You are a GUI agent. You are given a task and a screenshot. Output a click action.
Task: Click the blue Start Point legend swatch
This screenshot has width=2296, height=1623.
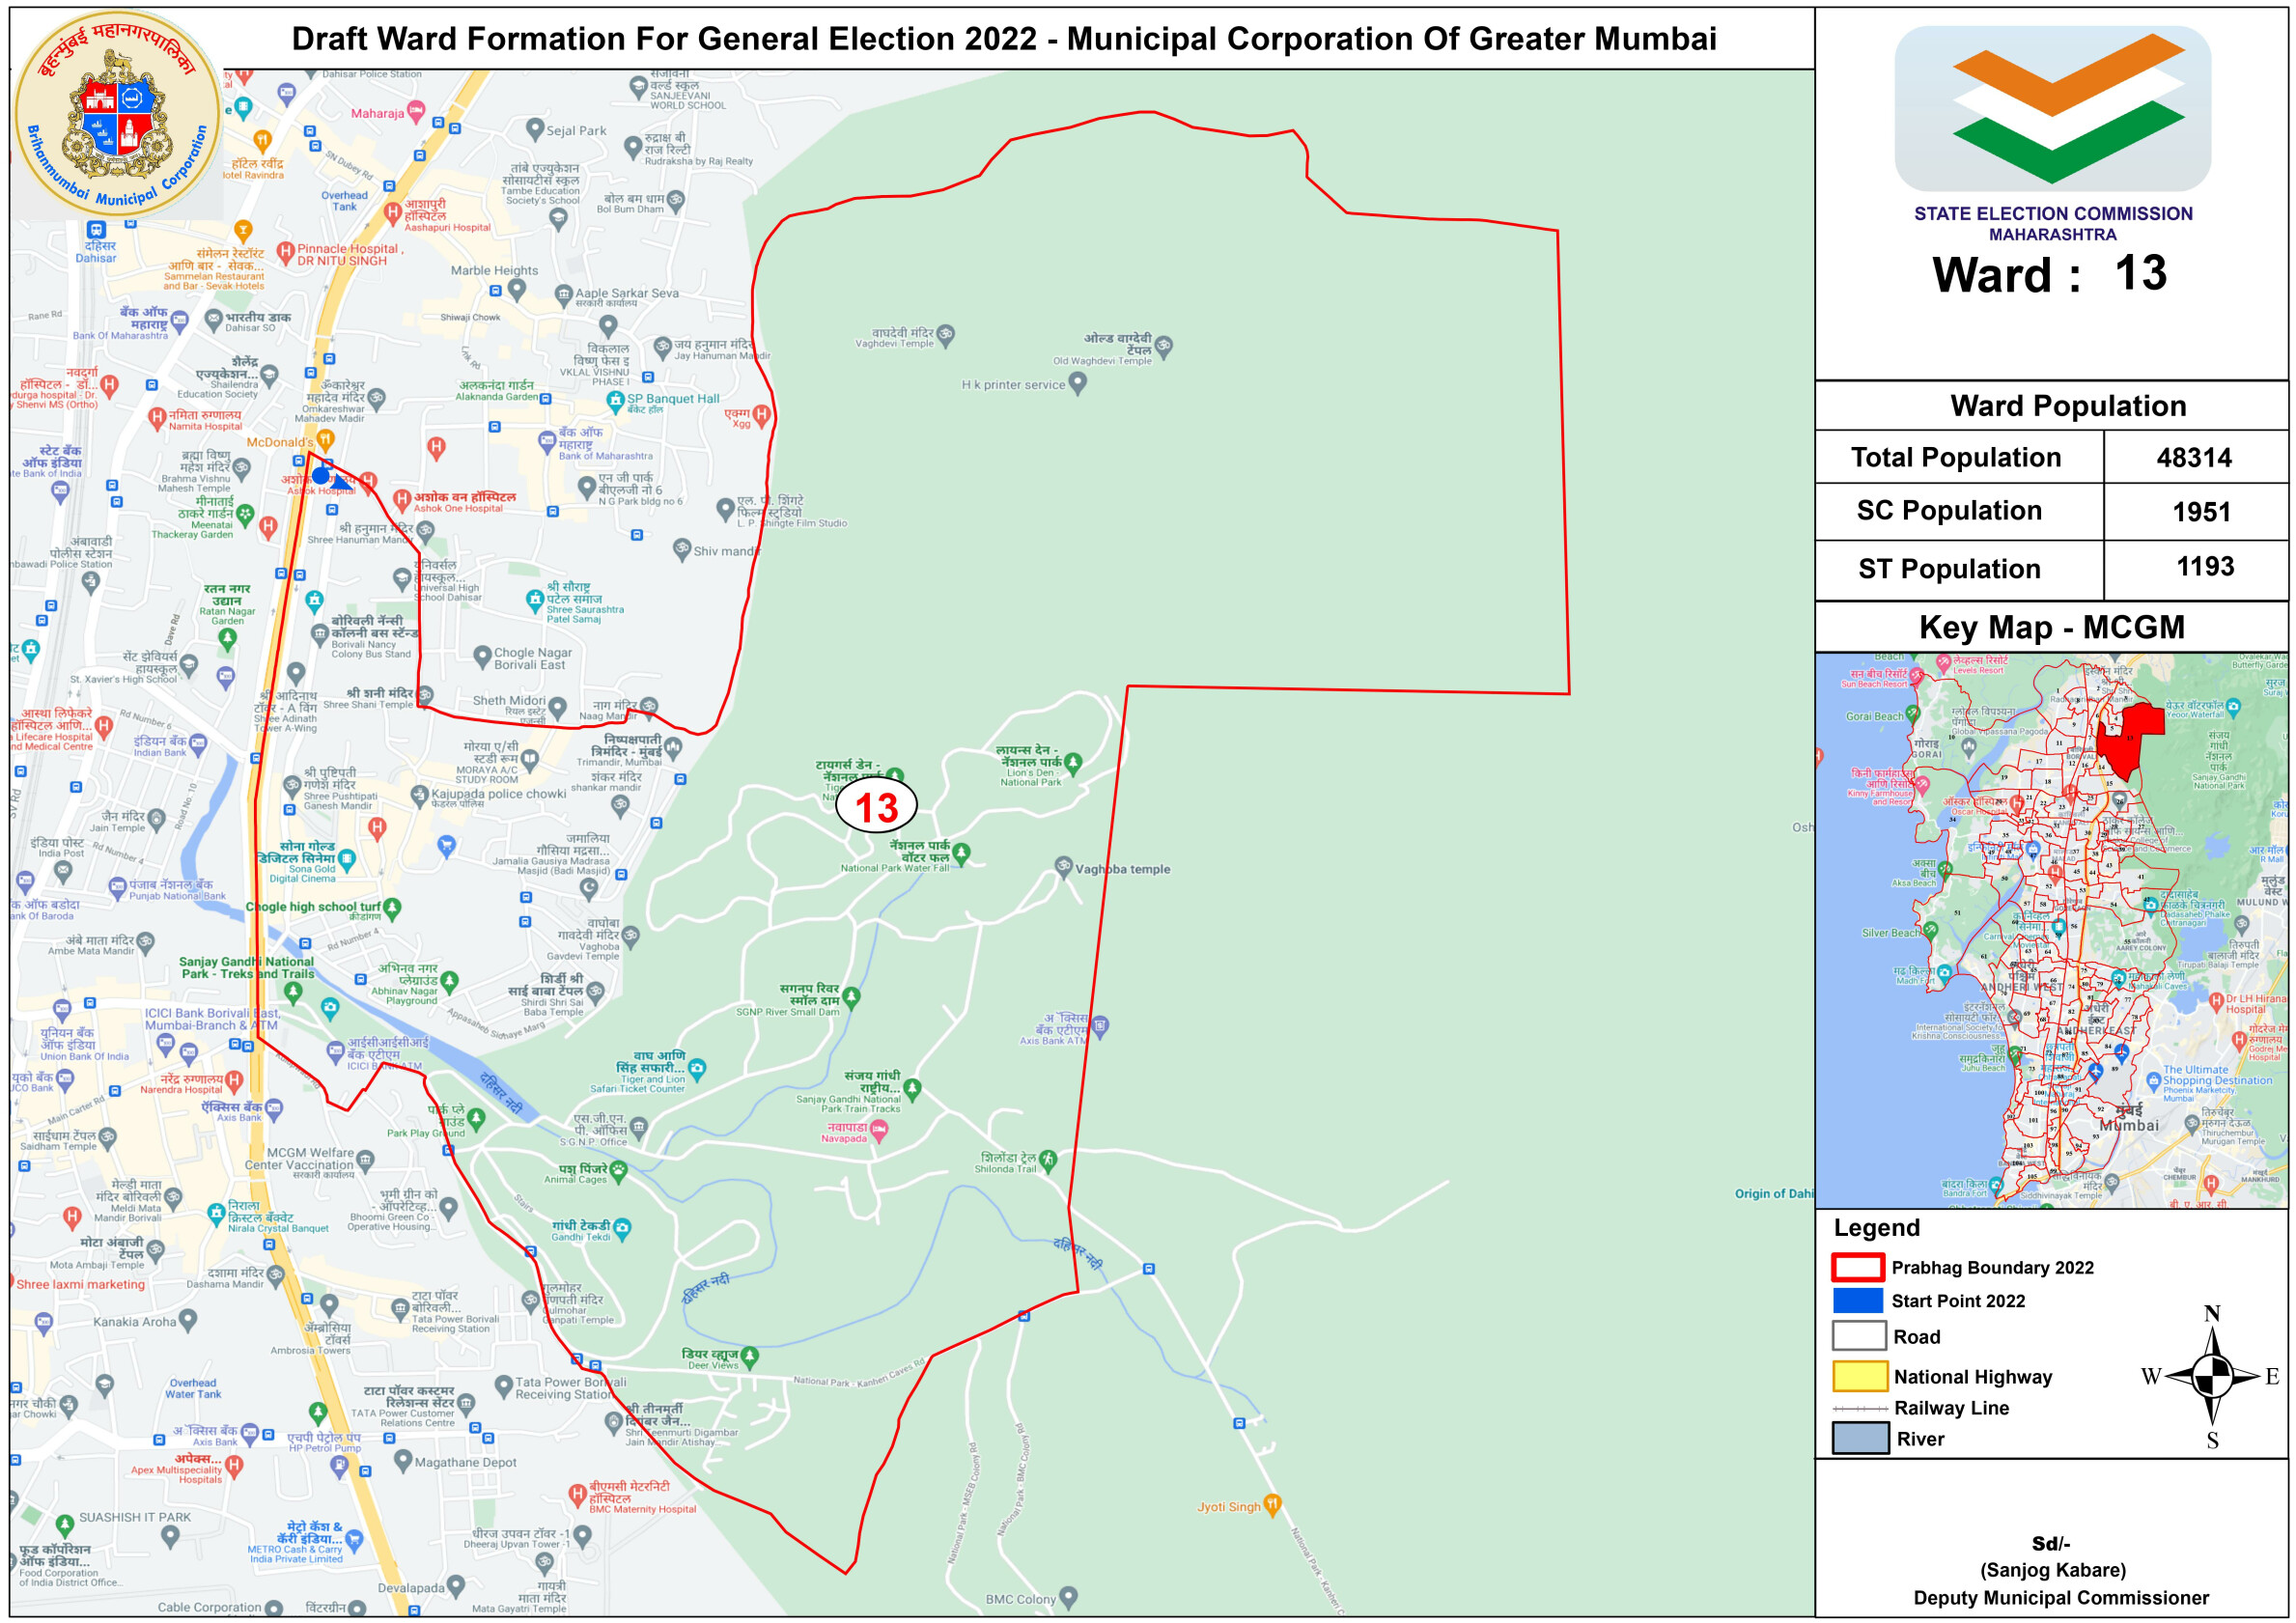1858,1300
